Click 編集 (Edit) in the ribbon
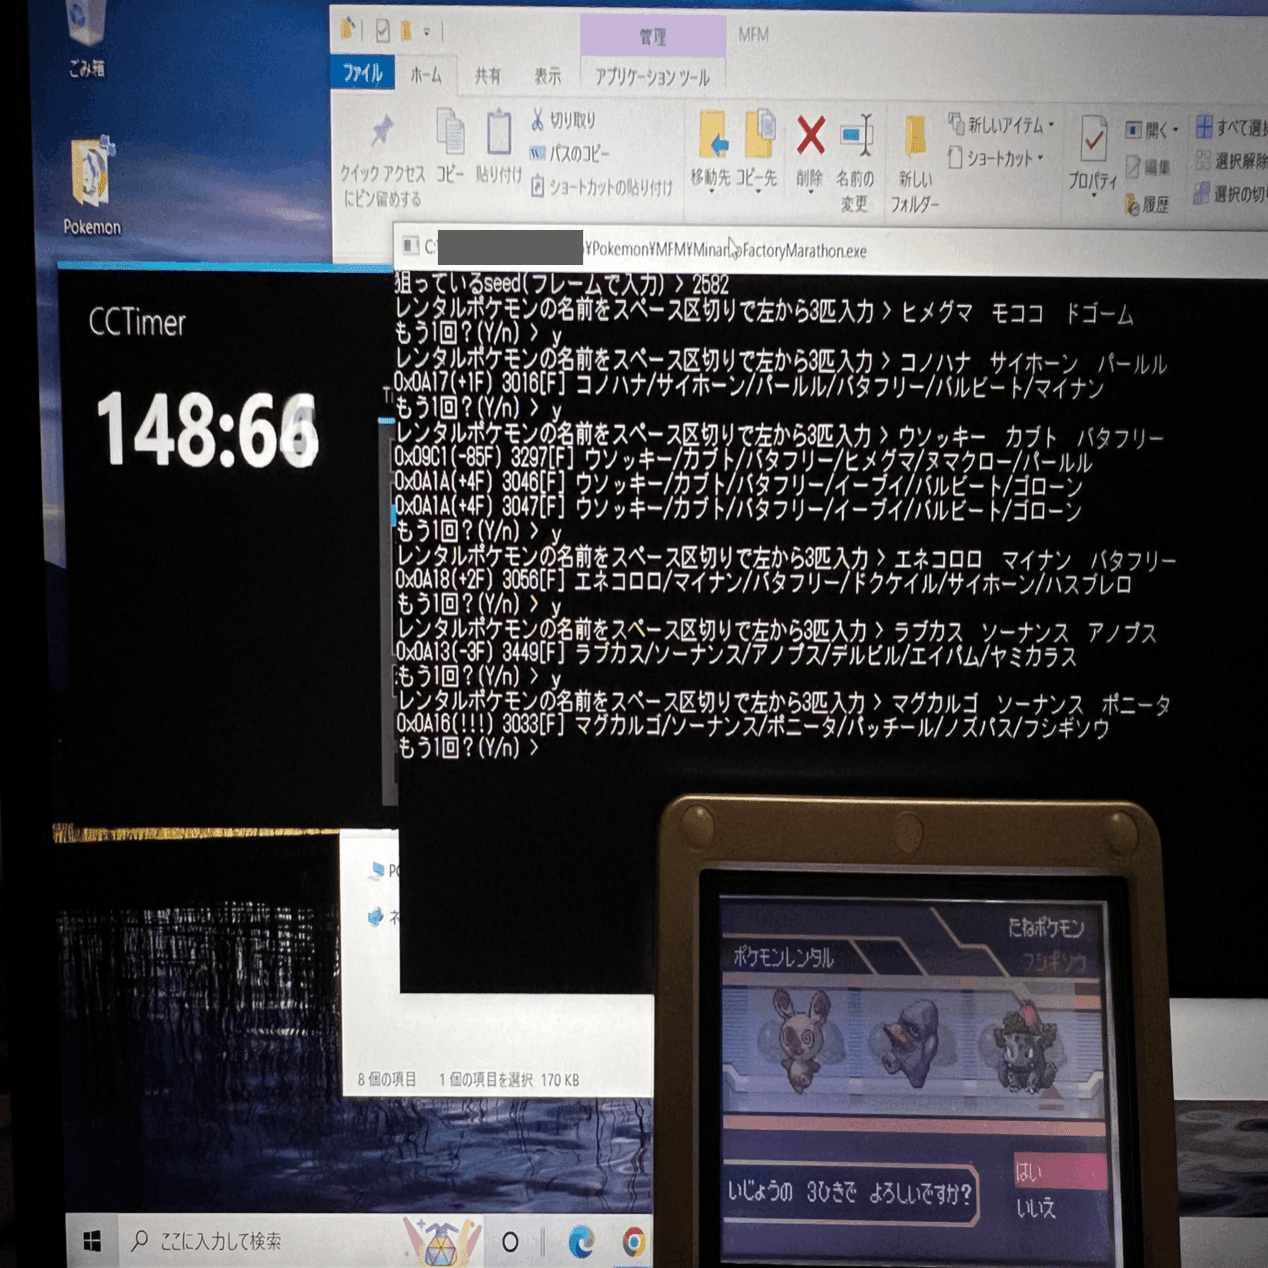Image resolution: width=1268 pixels, height=1268 pixels. click(x=1147, y=167)
